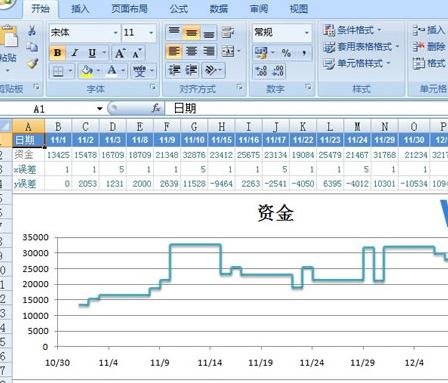Apply the yellow fill color bucket

point(87,71)
